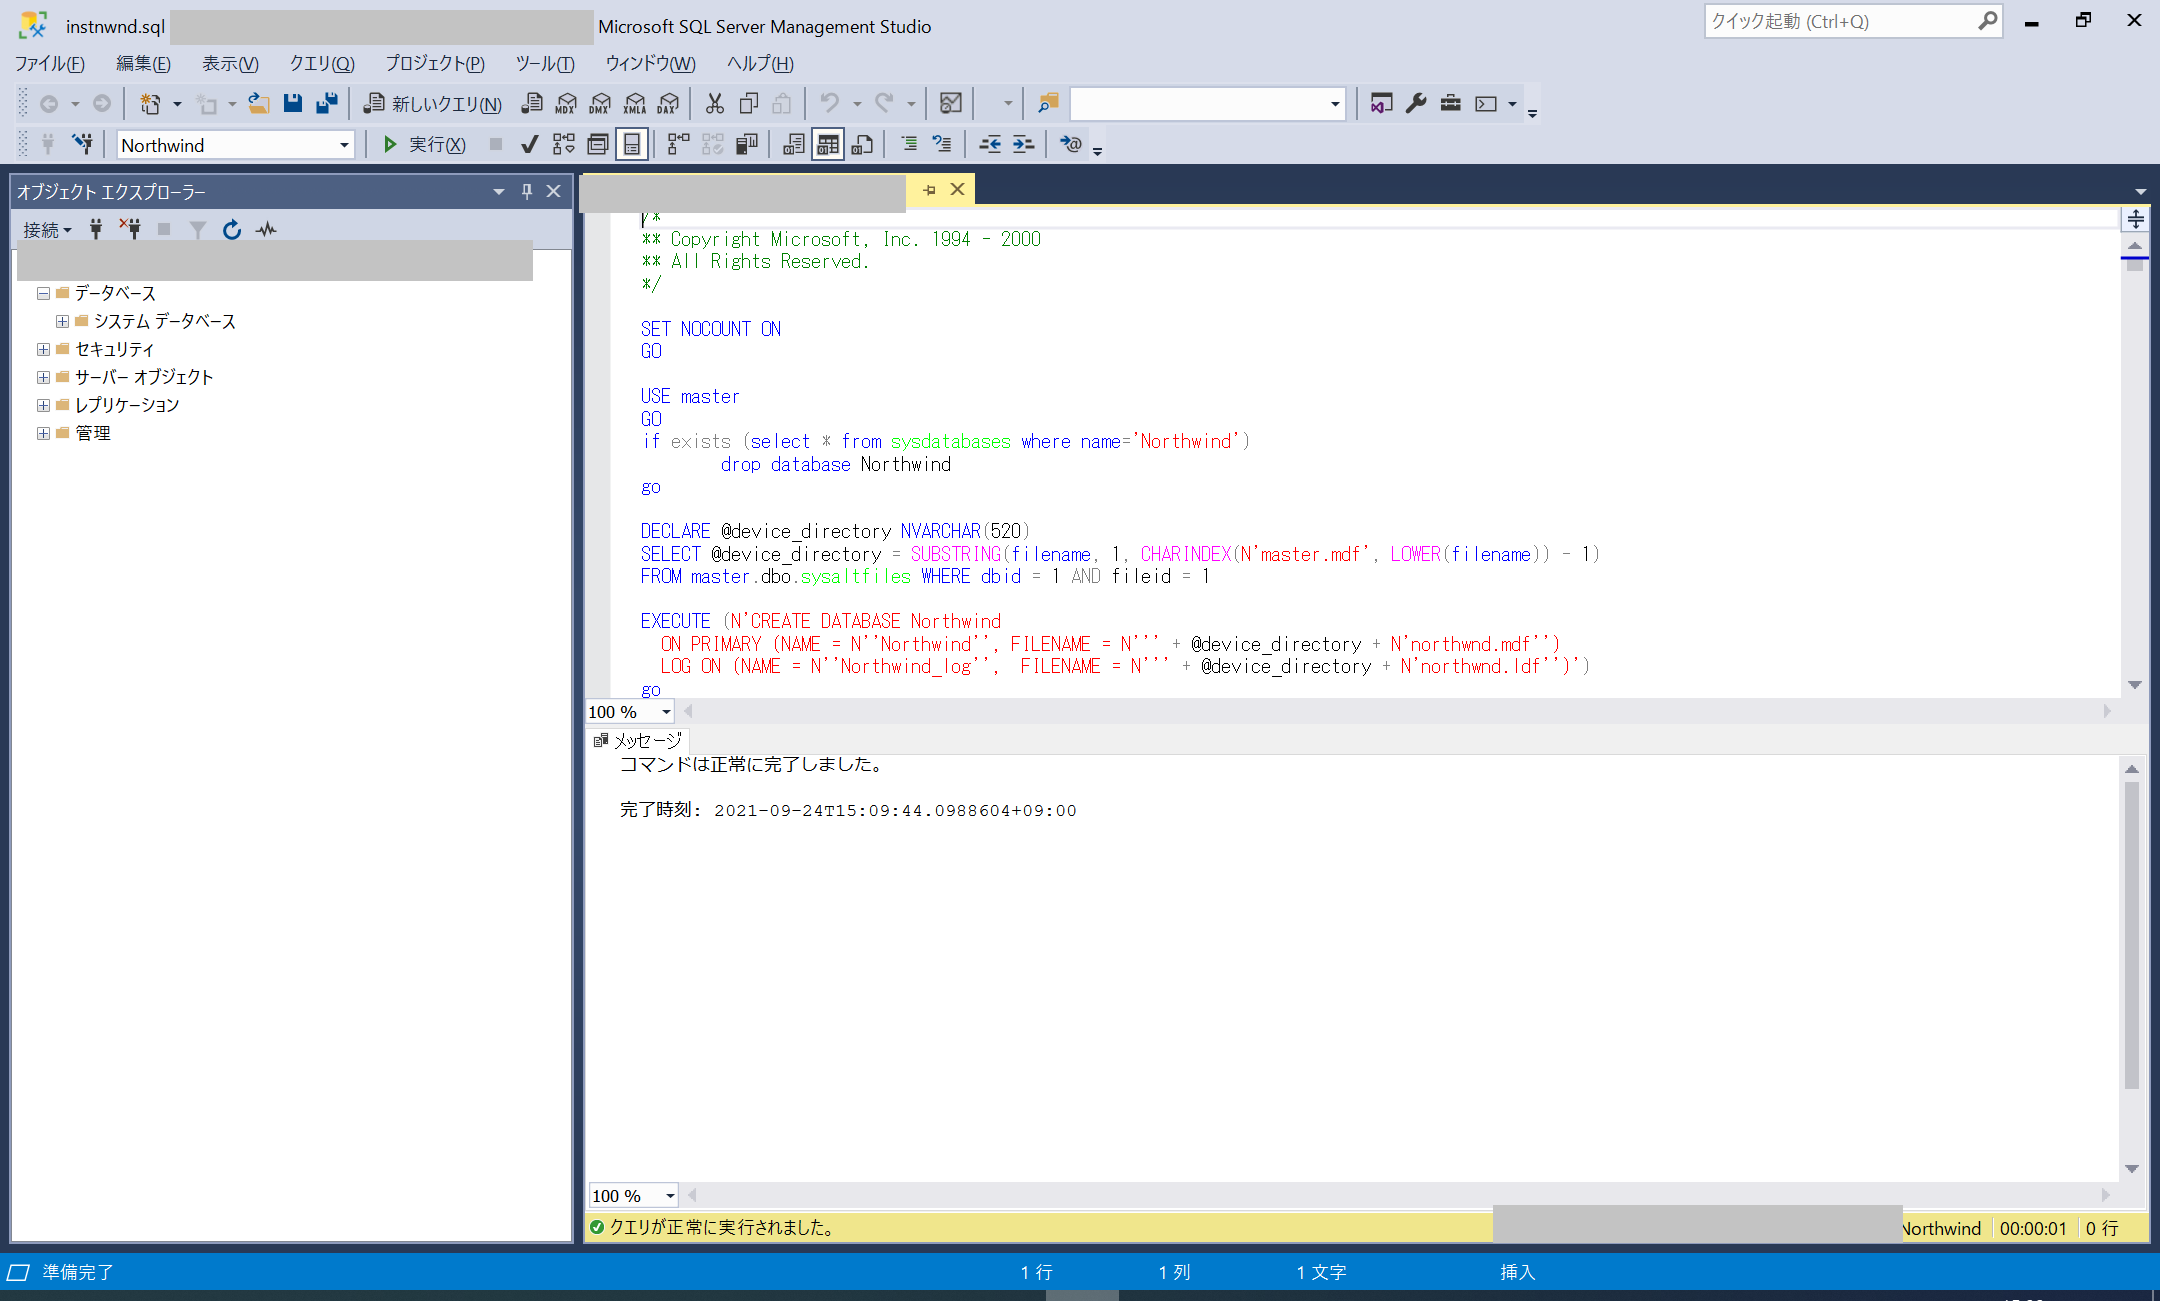Screen dimensions: 2160x1301
Task: Open Query Options dialog icon
Action: click(598, 144)
